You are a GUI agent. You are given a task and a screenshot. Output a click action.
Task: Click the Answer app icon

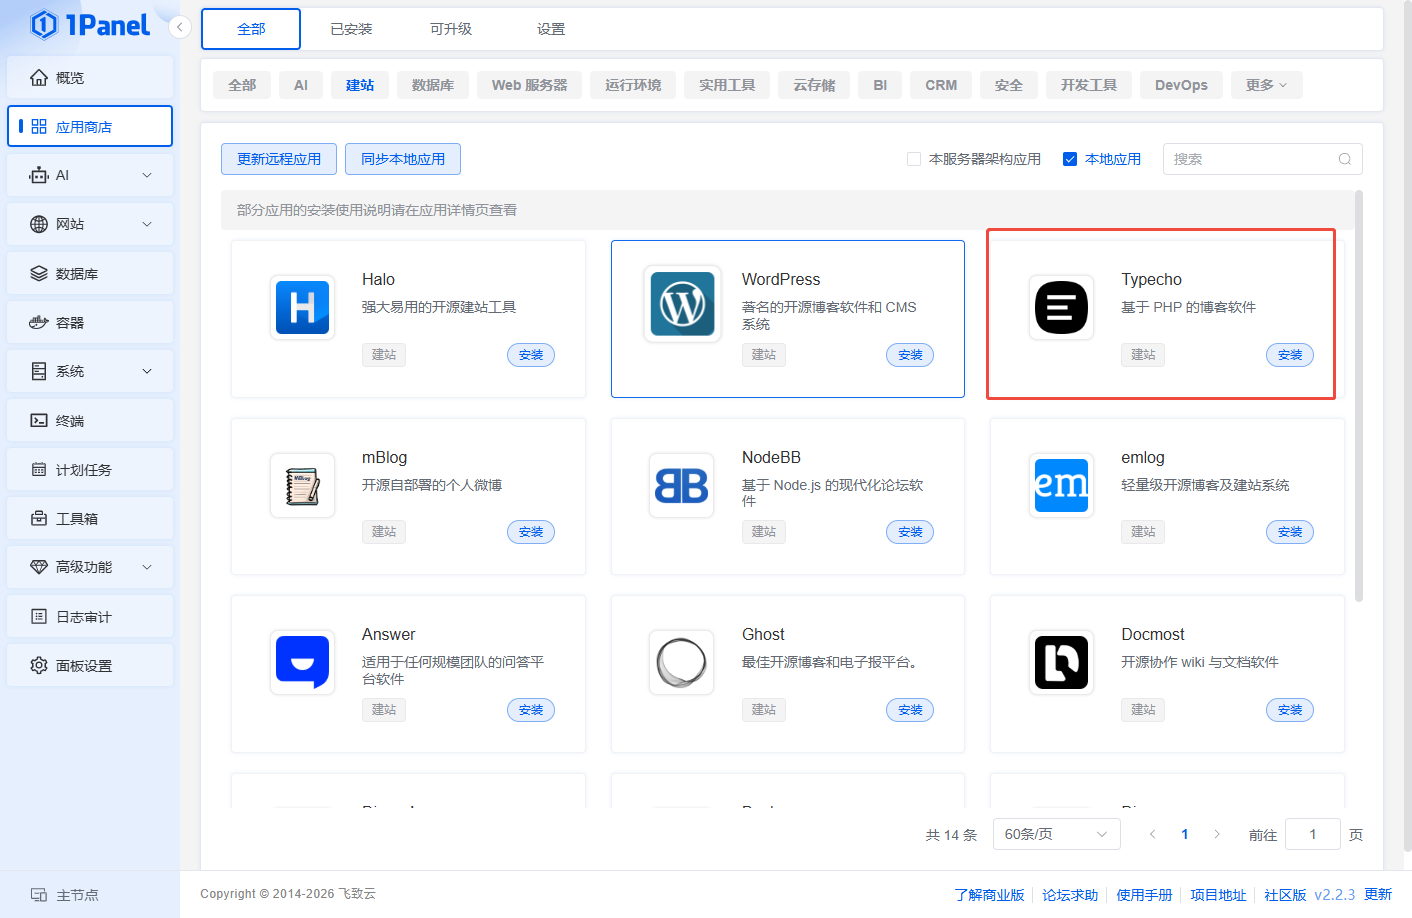[302, 662]
